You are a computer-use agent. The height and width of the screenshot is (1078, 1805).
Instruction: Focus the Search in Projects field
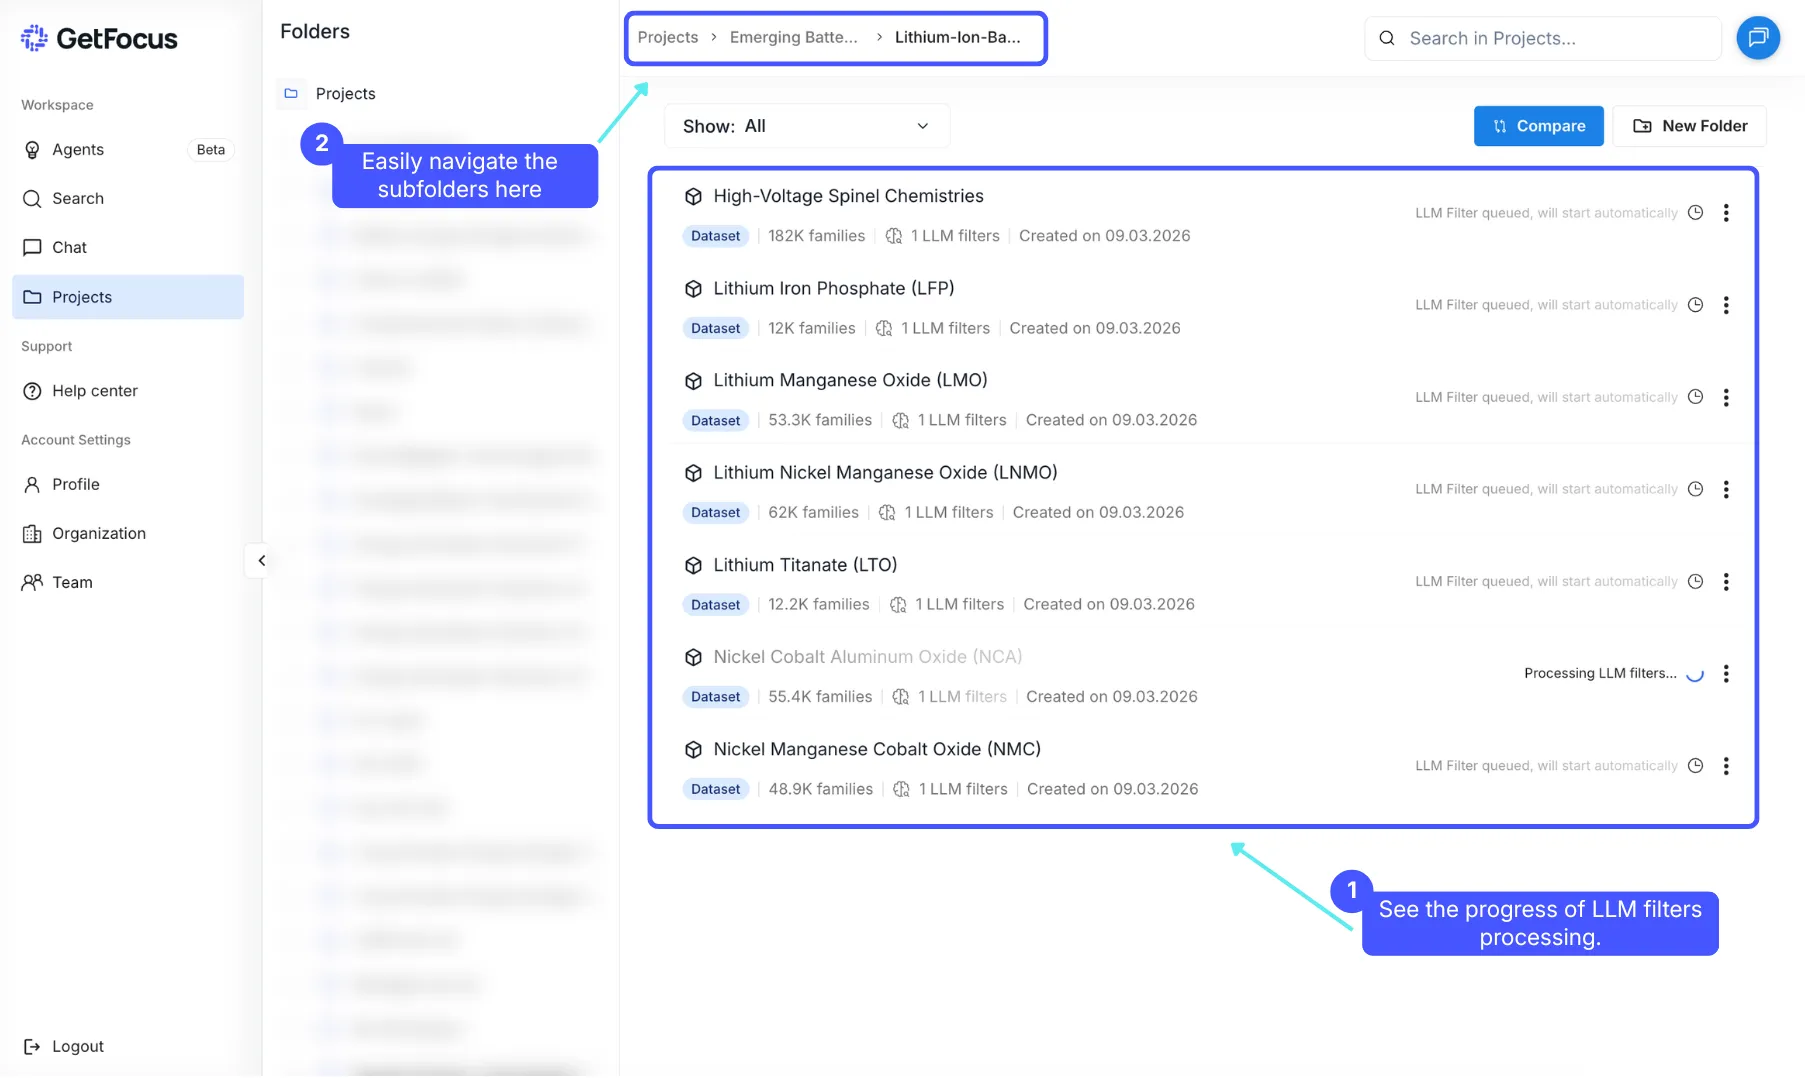pyautogui.click(x=1542, y=38)
